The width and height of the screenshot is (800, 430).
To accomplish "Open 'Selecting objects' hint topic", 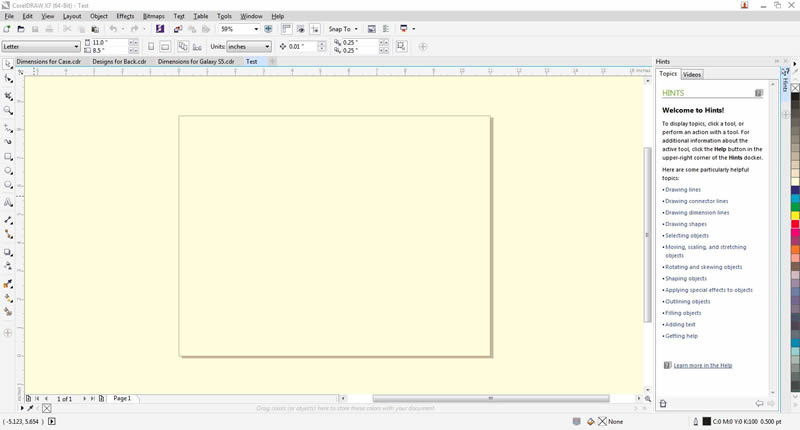I will click(687, 236).
